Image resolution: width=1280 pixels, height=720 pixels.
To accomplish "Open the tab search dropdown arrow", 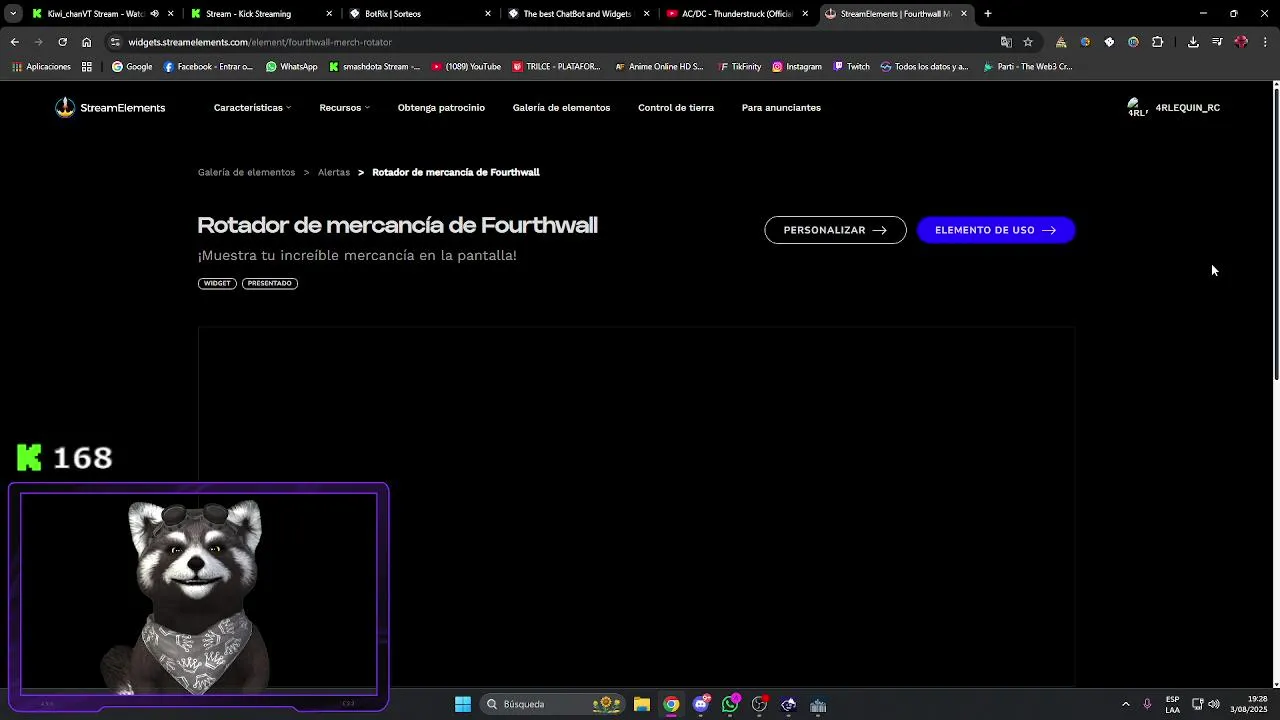I will [x=13, y=14].
